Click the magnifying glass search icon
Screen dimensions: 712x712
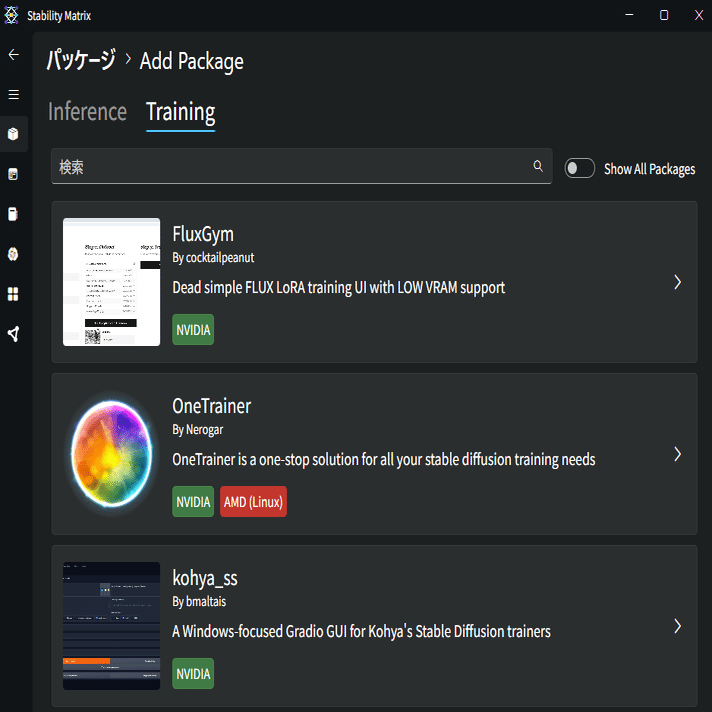pos(538,167)
